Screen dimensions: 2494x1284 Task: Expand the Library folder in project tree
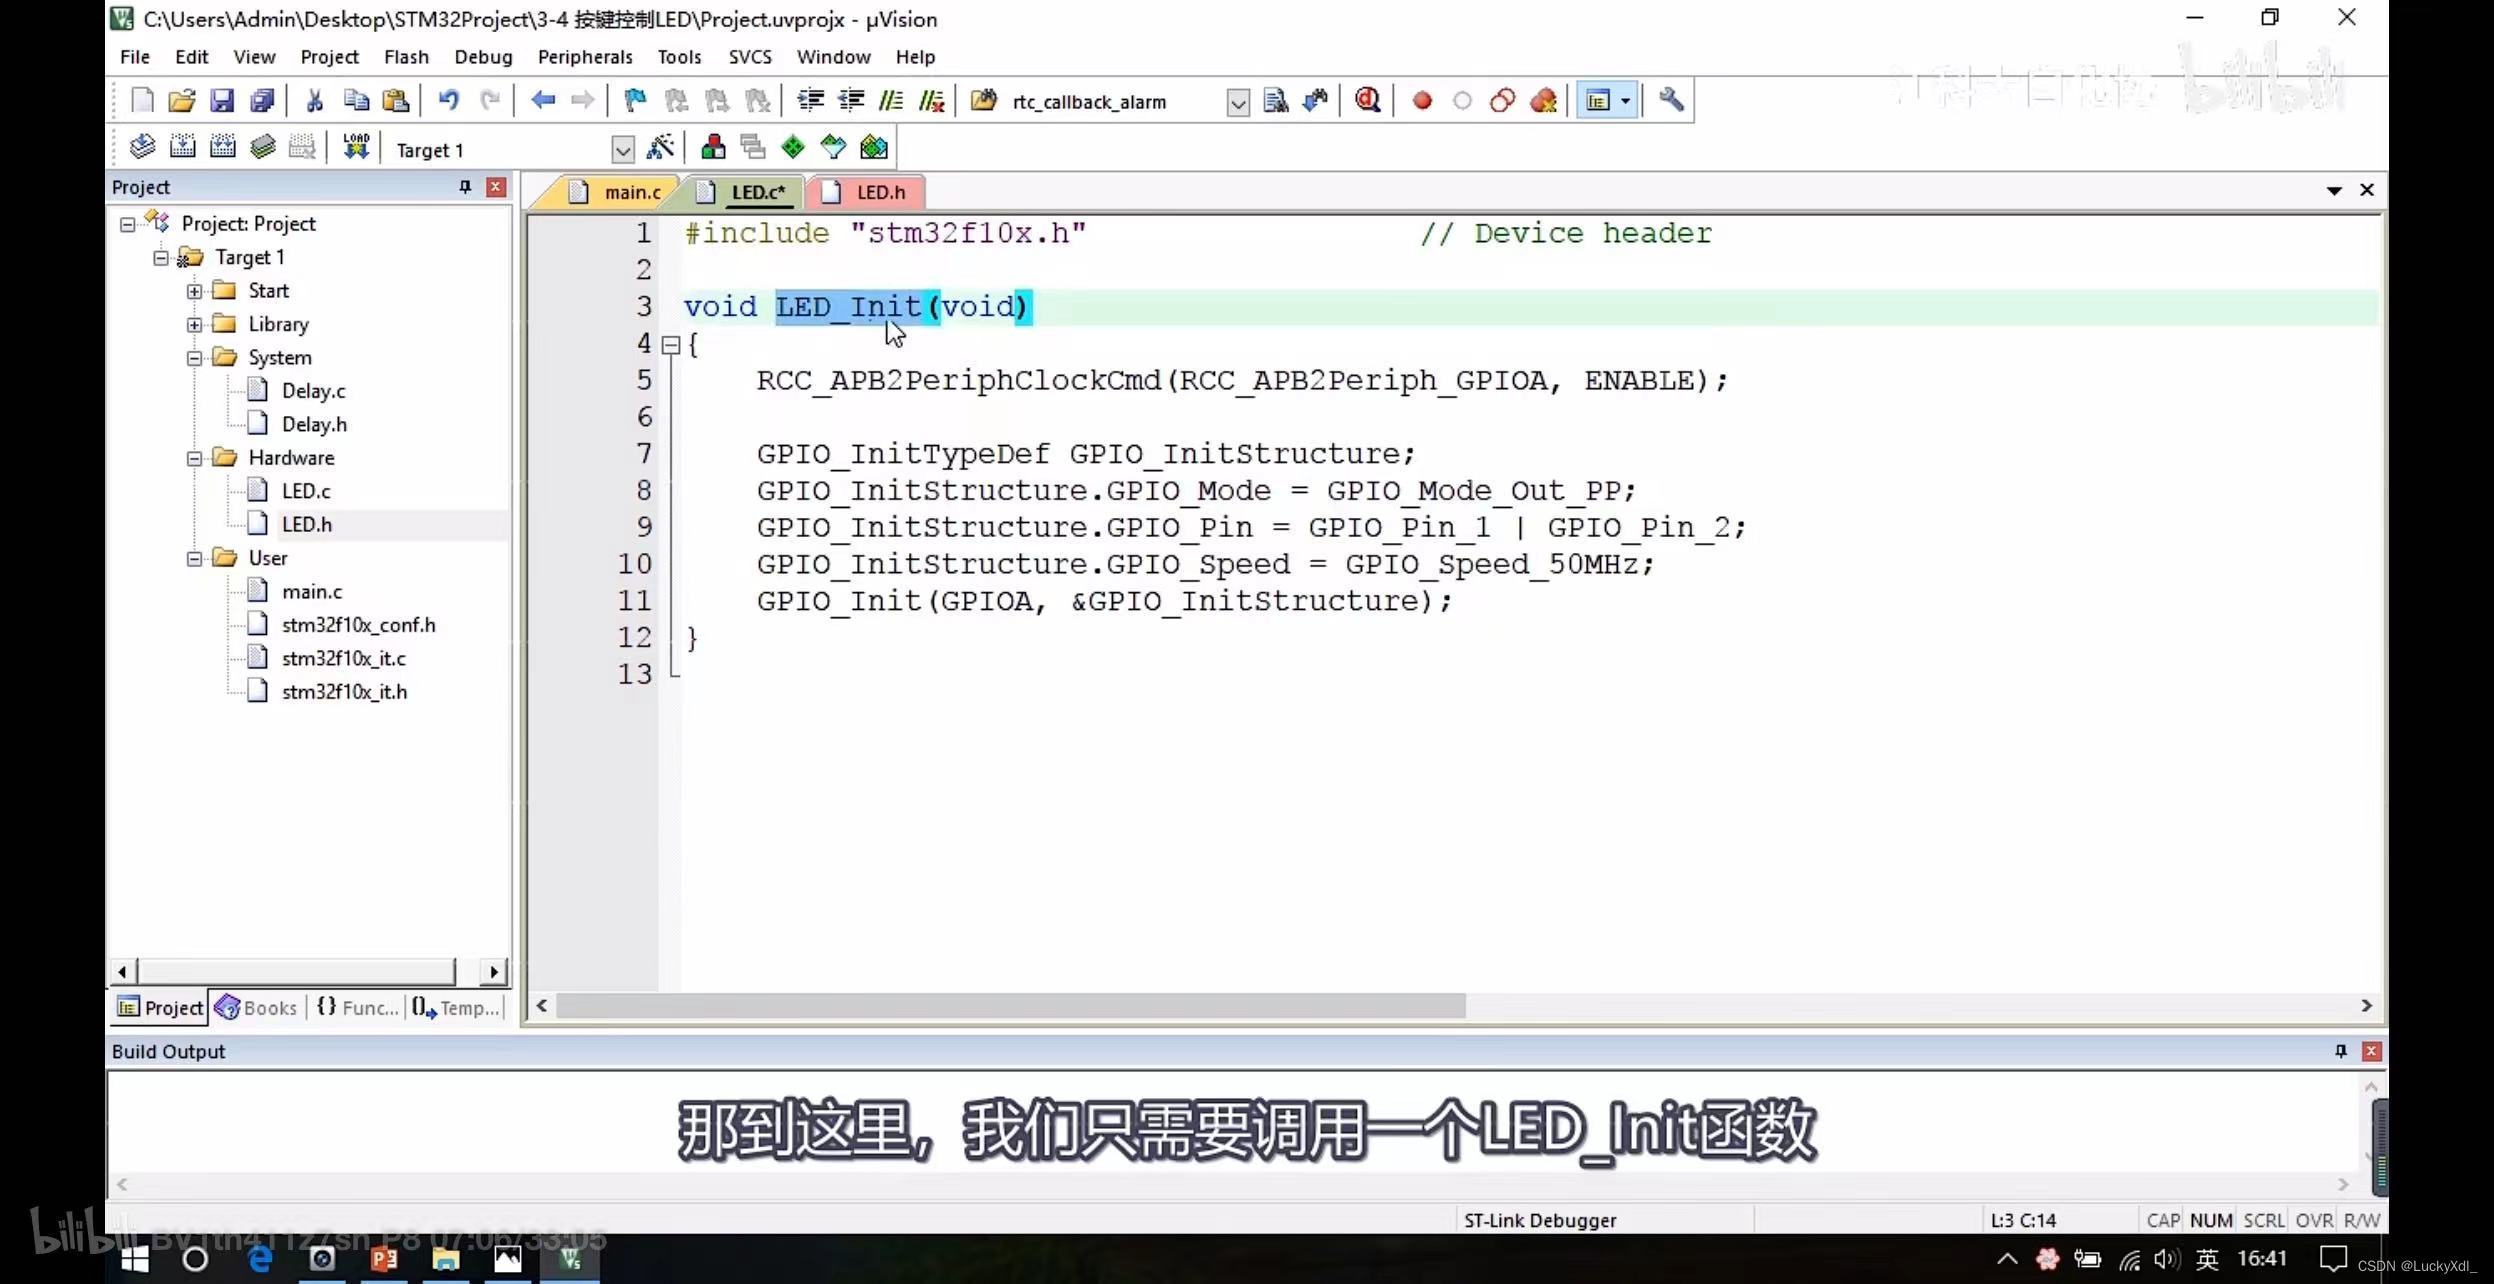pos(194,325)
